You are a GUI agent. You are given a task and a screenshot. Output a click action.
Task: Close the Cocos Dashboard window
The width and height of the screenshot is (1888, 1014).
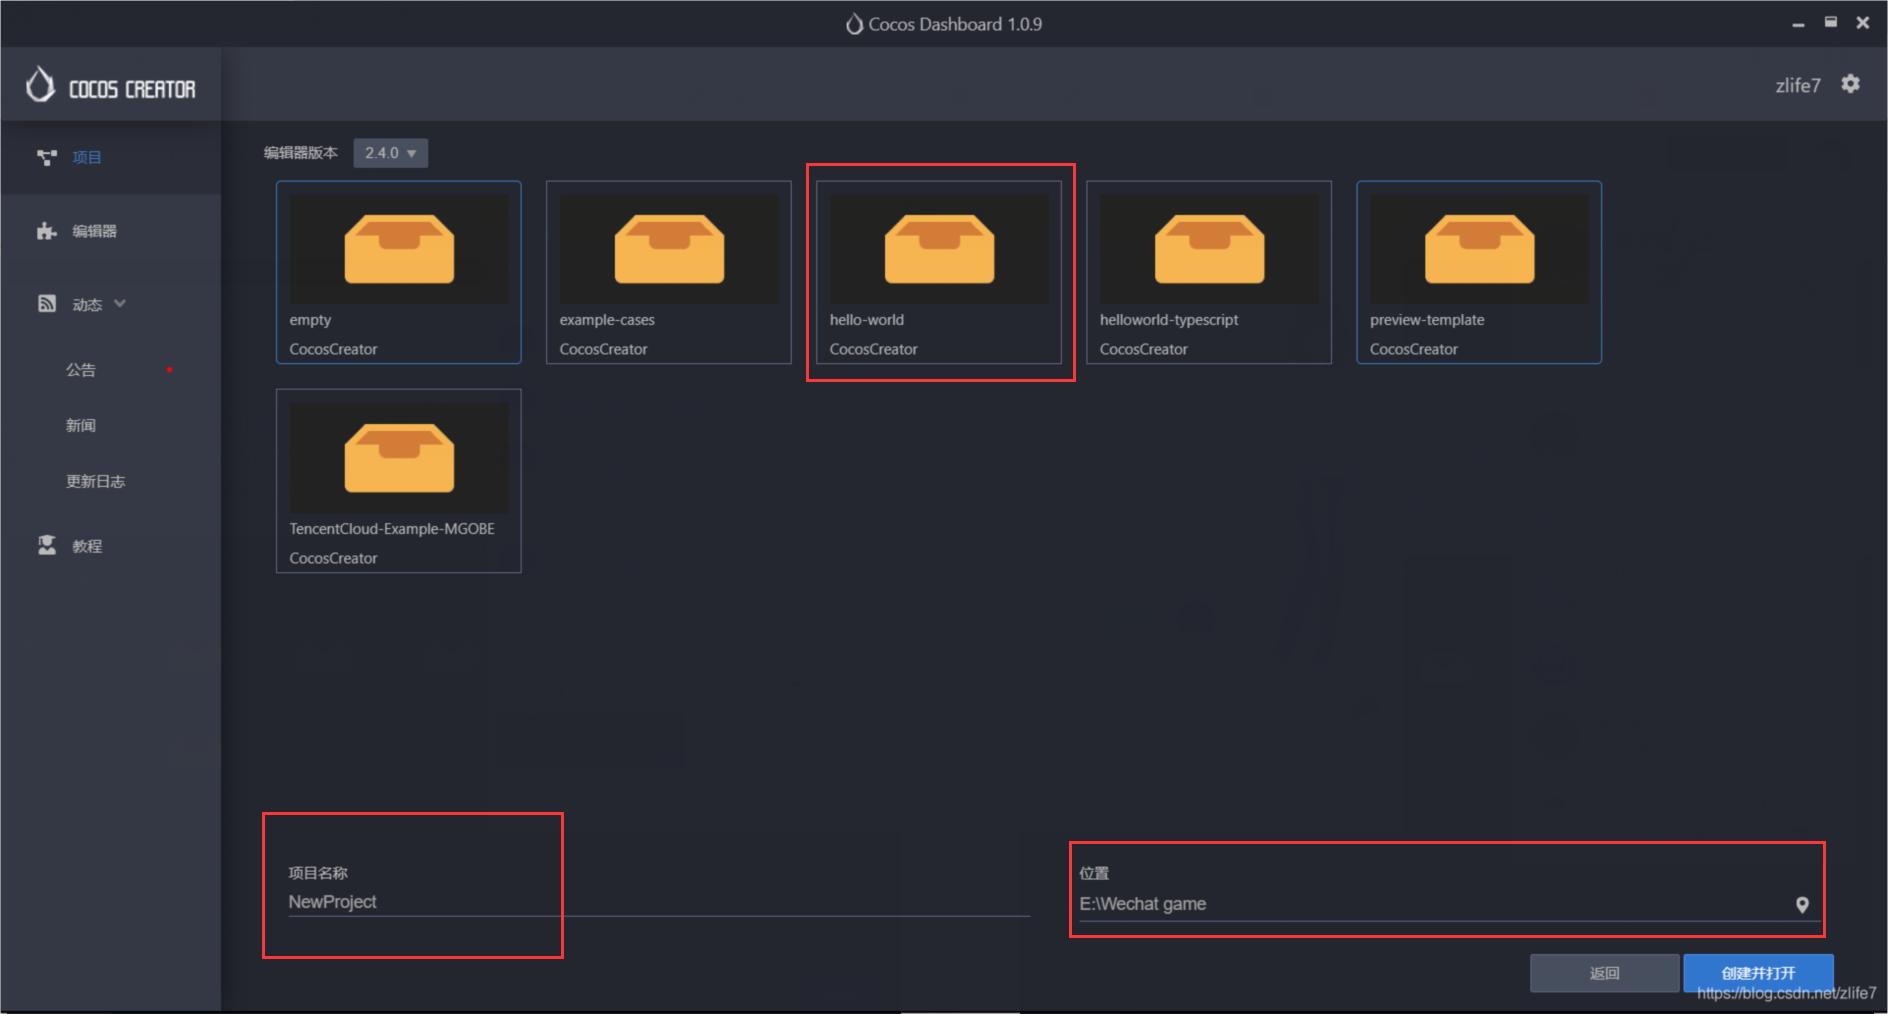pos(1862,22)
